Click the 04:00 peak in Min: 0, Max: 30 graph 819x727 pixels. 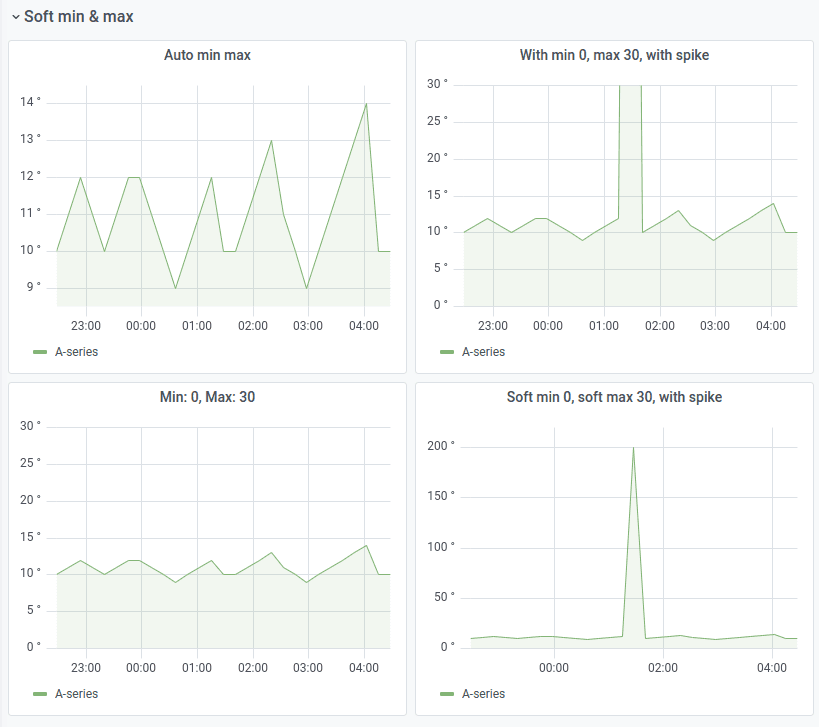click(x=366, y=546)
